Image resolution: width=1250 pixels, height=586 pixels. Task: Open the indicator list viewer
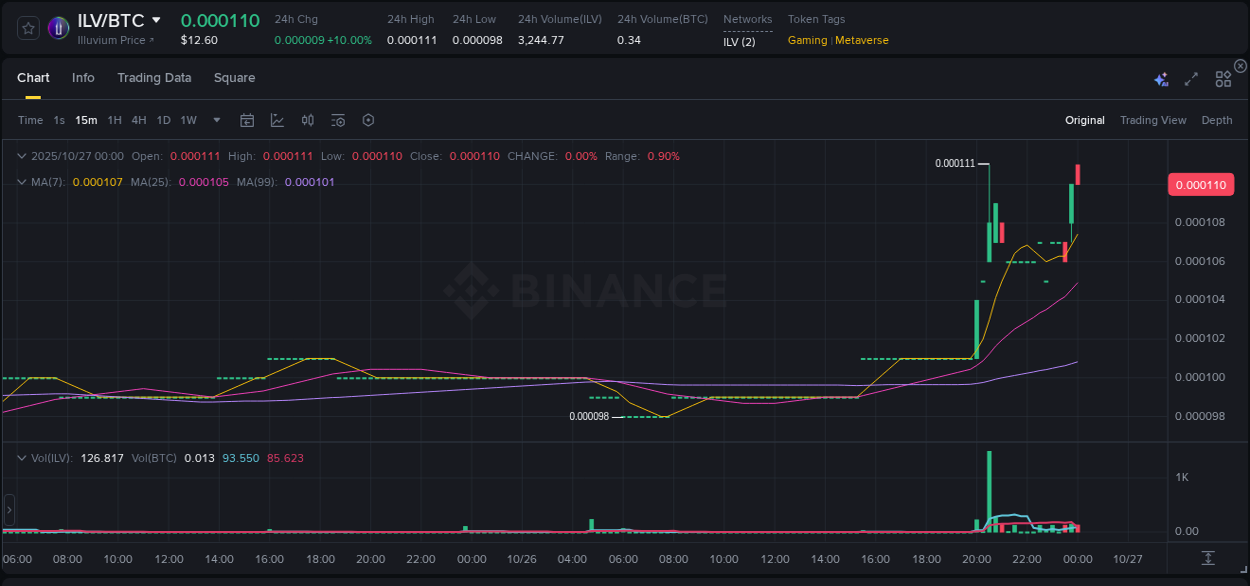tap(338, 120)
